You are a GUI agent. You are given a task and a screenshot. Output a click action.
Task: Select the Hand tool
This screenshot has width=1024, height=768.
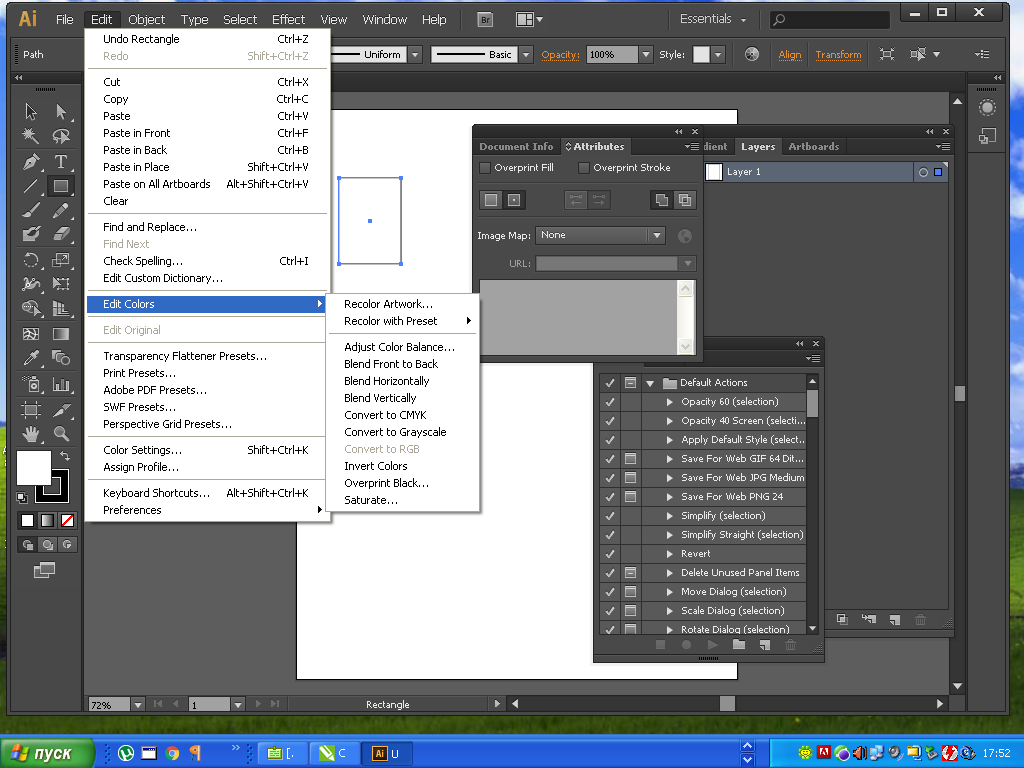click(x=31, y=434)
